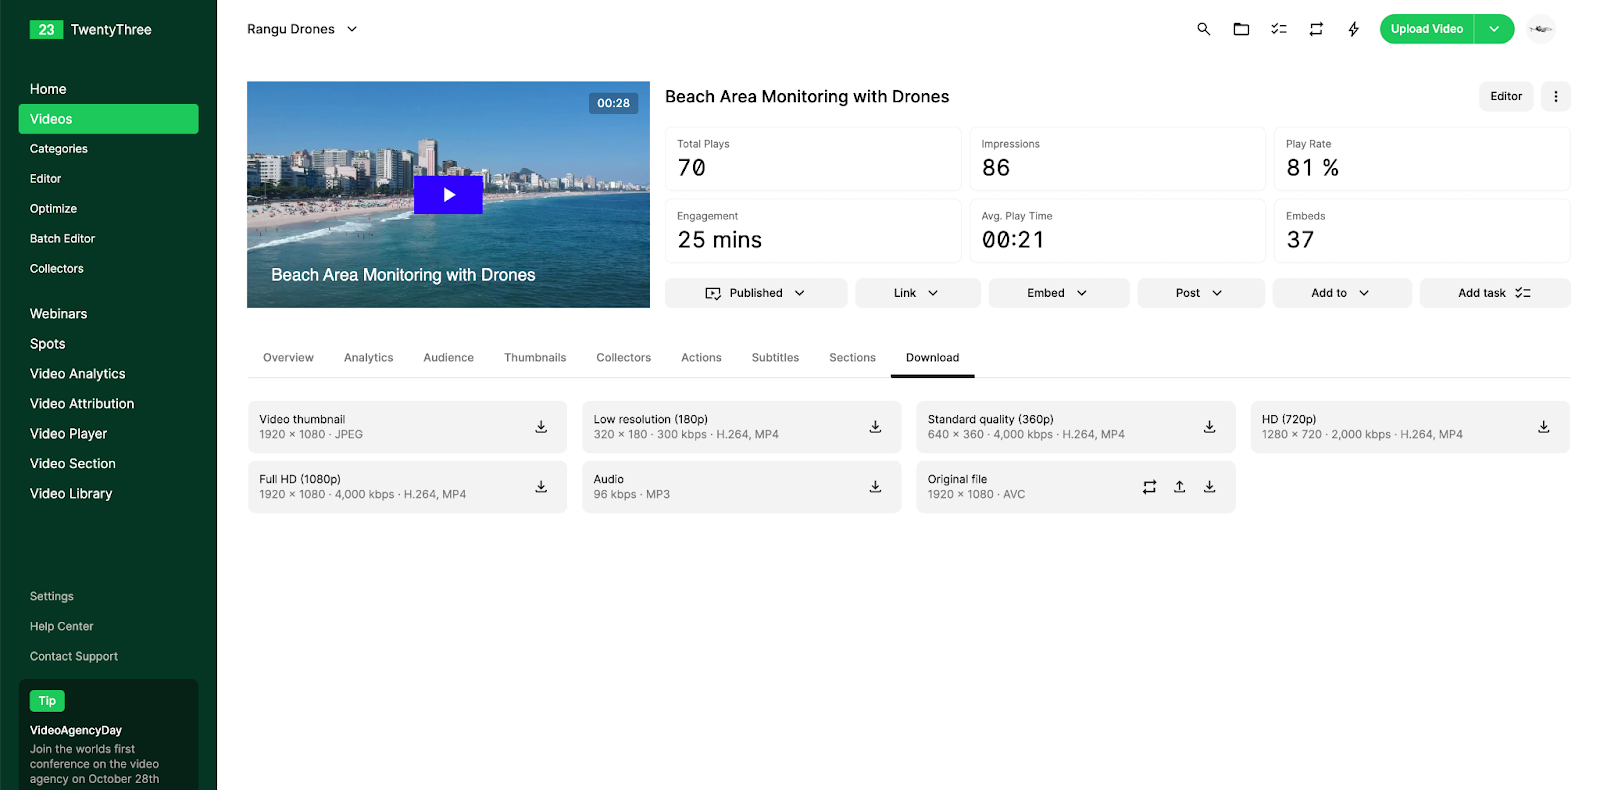Open the Editor button next to title
The image size is (1600, 790).
pos(1506,96)
